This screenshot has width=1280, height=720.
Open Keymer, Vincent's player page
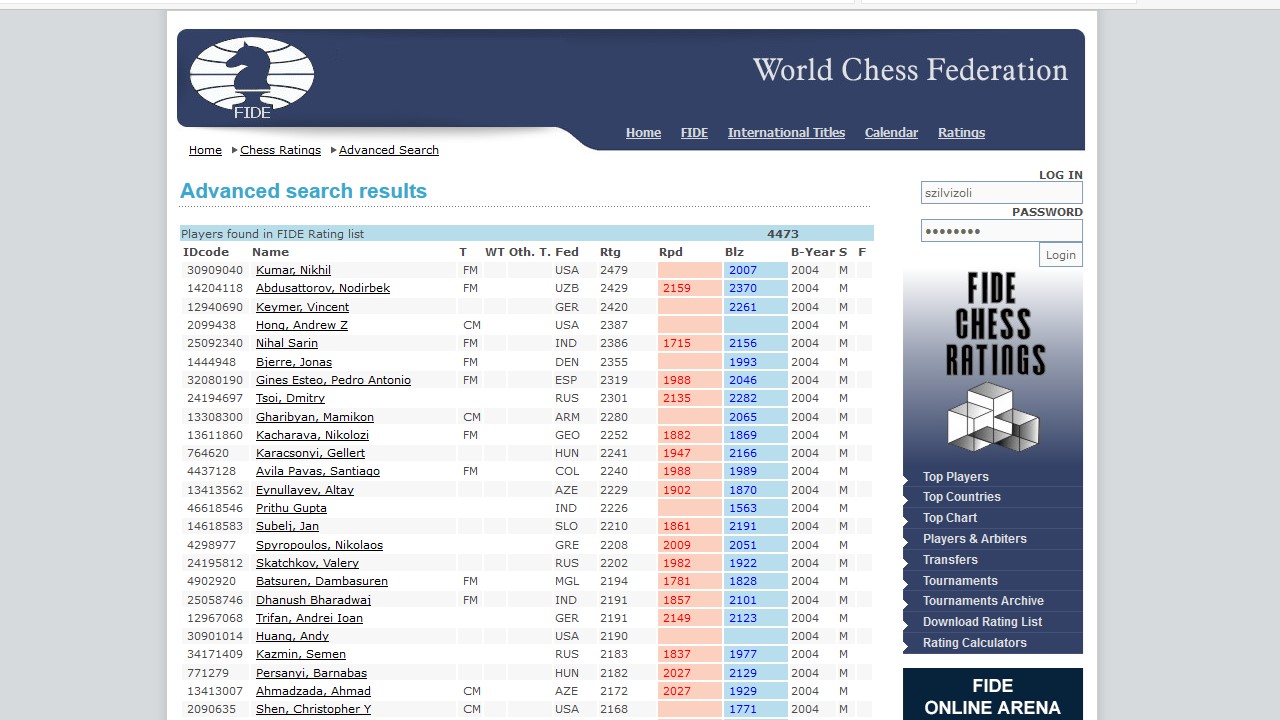(302, 307)
